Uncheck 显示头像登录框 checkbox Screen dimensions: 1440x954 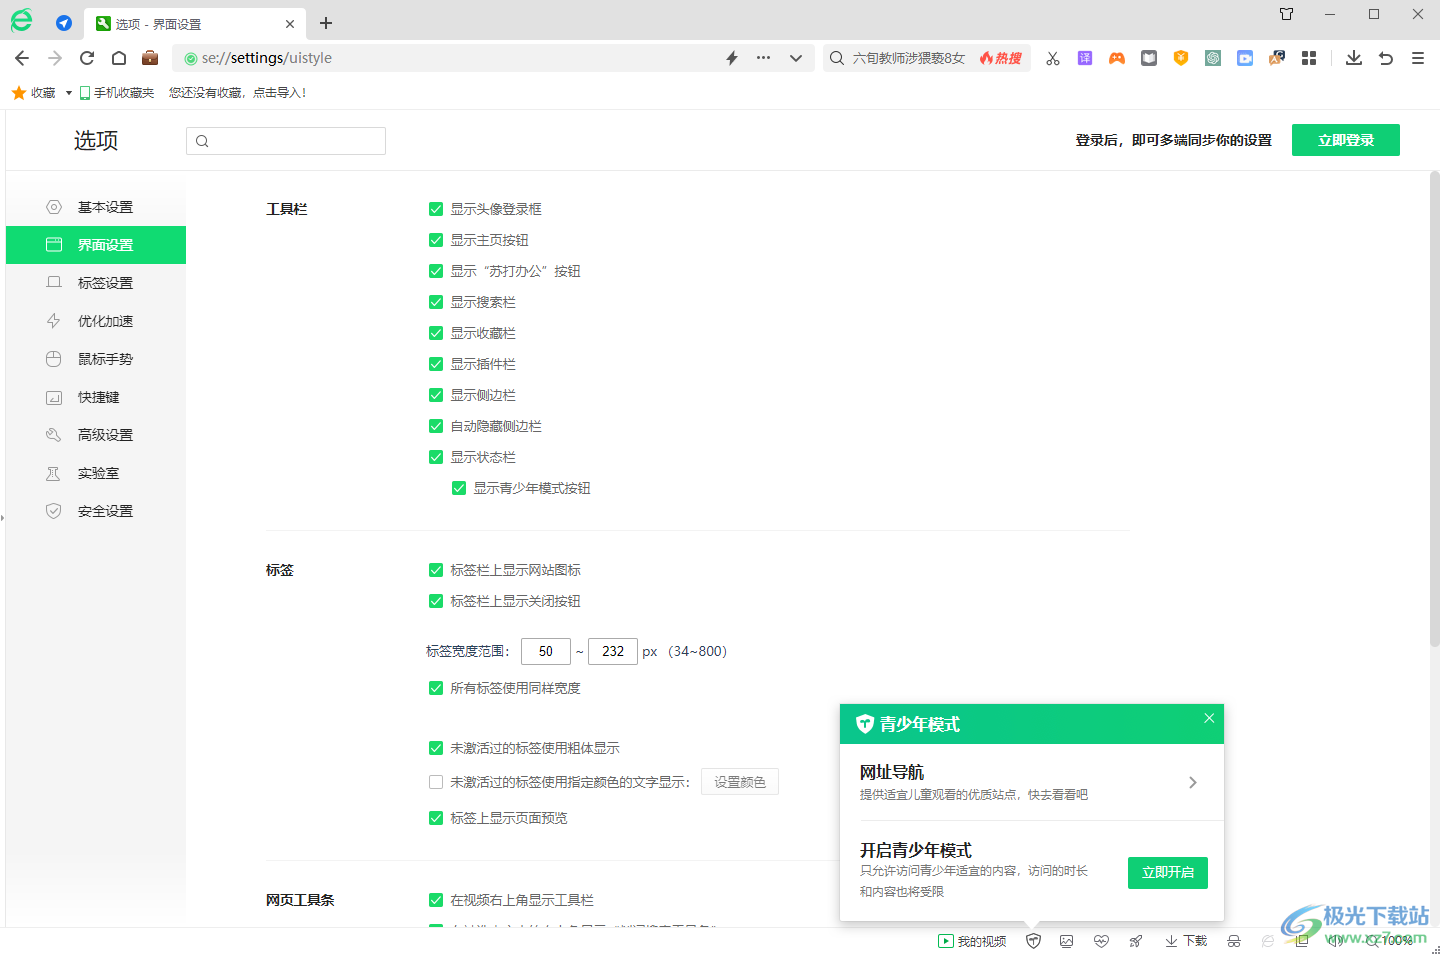coord(436,209)
